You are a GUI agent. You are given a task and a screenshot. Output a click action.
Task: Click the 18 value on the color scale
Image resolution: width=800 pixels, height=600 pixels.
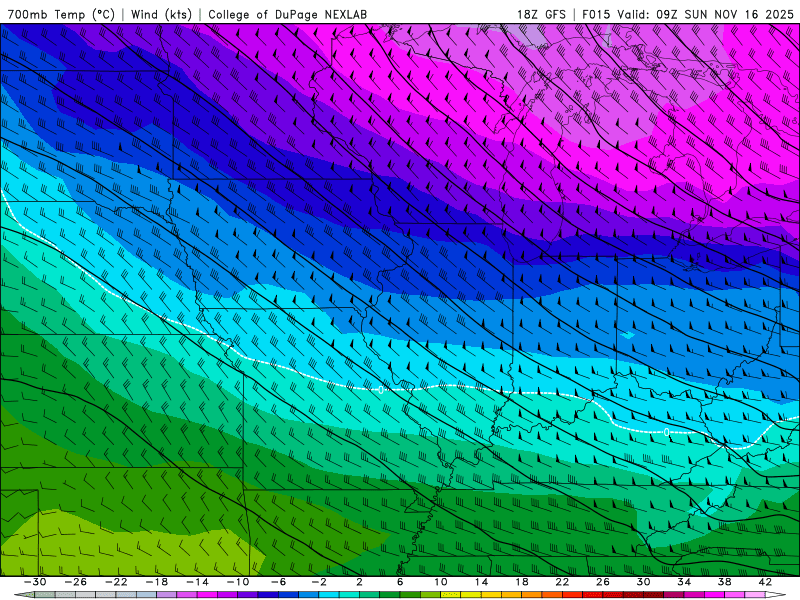click(522, 582)
